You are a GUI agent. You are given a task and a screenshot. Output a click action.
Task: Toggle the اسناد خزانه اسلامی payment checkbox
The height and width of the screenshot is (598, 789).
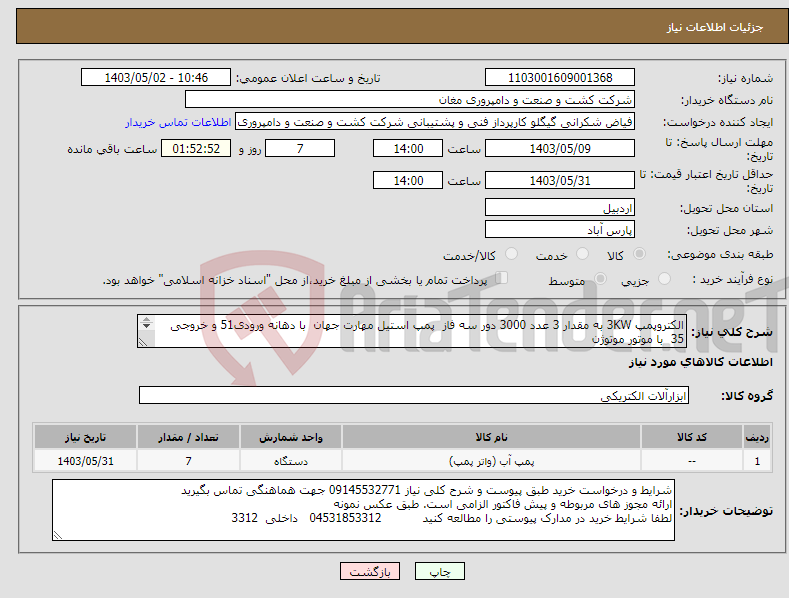(x=502, y=278)
